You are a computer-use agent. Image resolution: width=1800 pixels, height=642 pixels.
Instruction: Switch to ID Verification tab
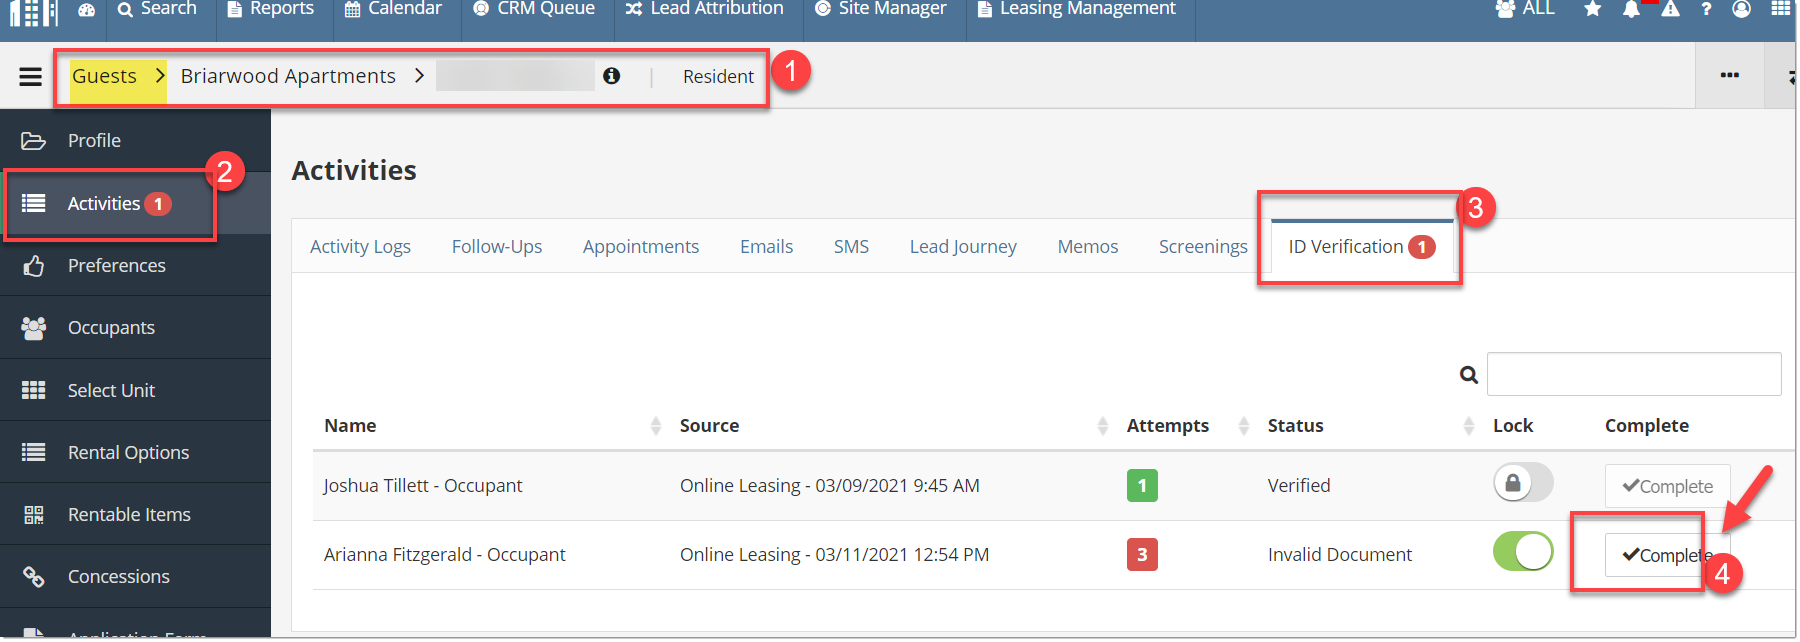coord(1362,247)
